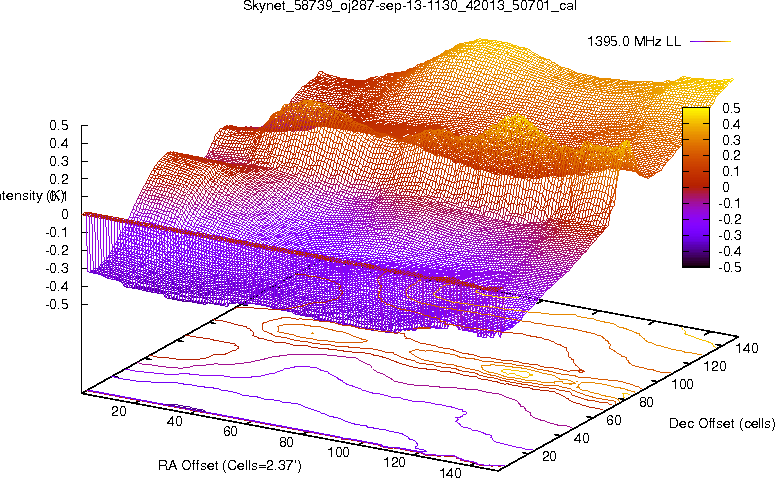
Task: Select the 0.3 label on the color bar
Action: [732, 140]
